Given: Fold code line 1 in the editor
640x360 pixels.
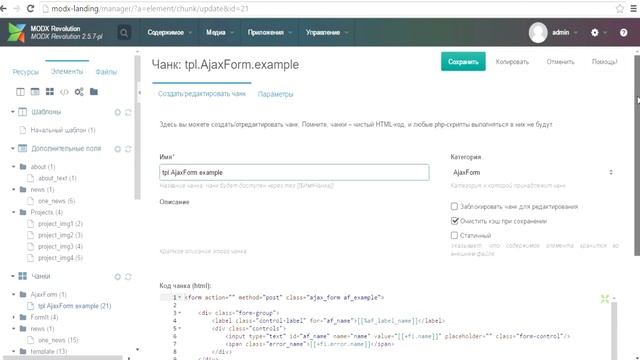Looking at the screenshot, I should [180, 298].
